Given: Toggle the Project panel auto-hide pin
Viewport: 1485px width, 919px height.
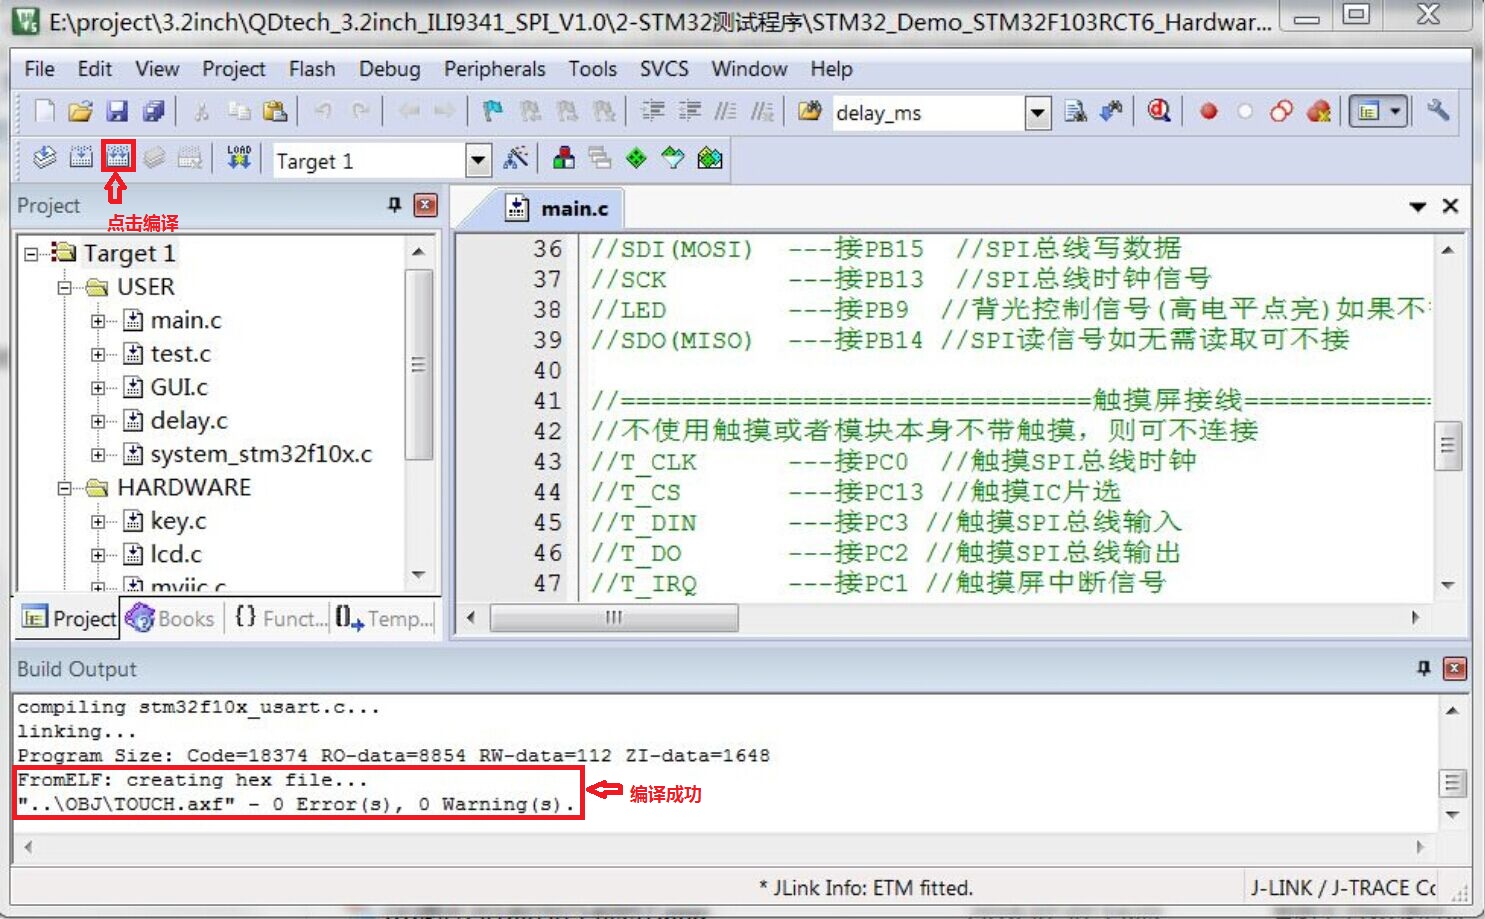Looking at the screenshot, I should pyautogui.click(x=394, y=205).
